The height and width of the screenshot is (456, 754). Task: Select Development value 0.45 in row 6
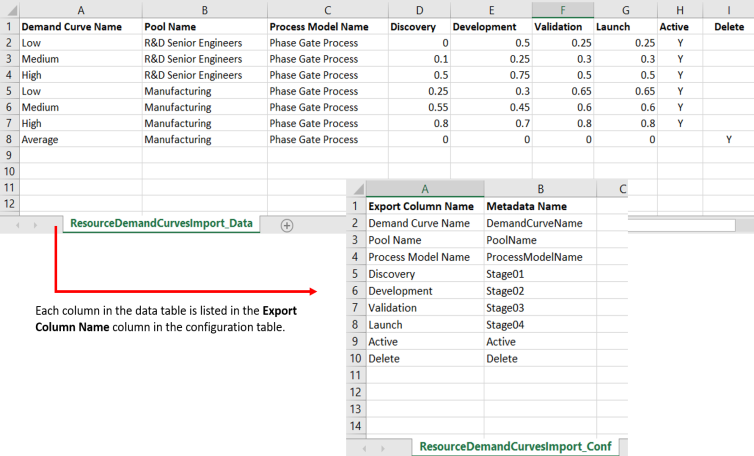pos(491,107)
